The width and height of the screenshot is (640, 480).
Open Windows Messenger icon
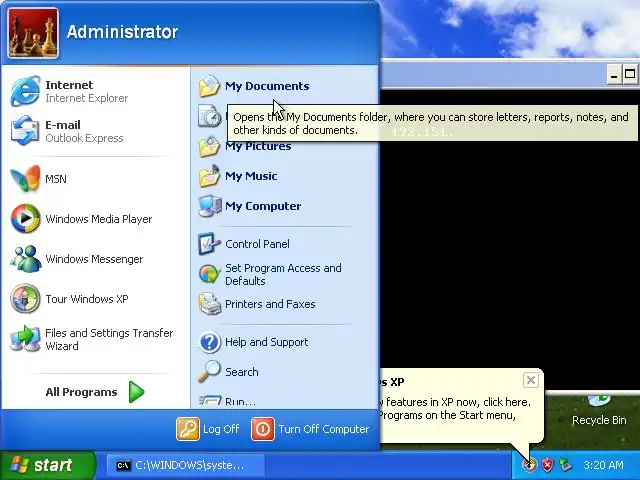[25, 258]
